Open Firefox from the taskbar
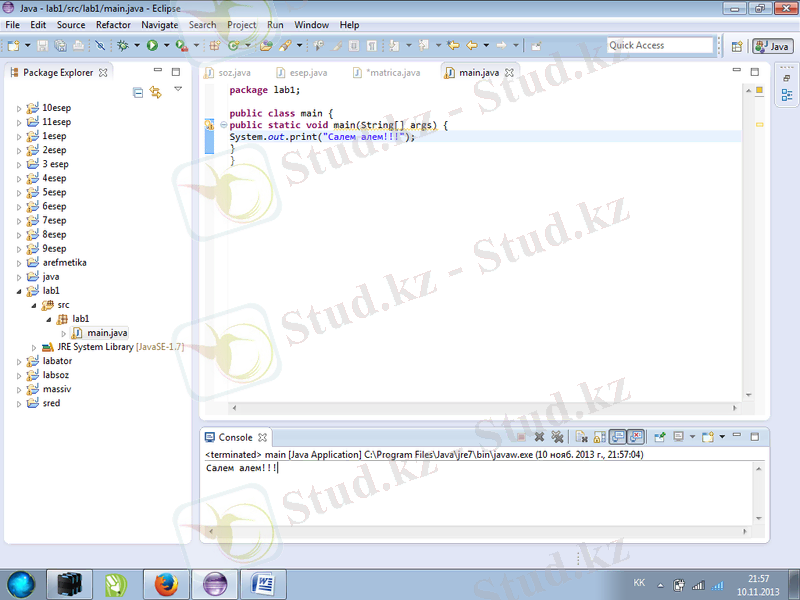This screenshot has width=800, height=600. [x=166, y=585]
